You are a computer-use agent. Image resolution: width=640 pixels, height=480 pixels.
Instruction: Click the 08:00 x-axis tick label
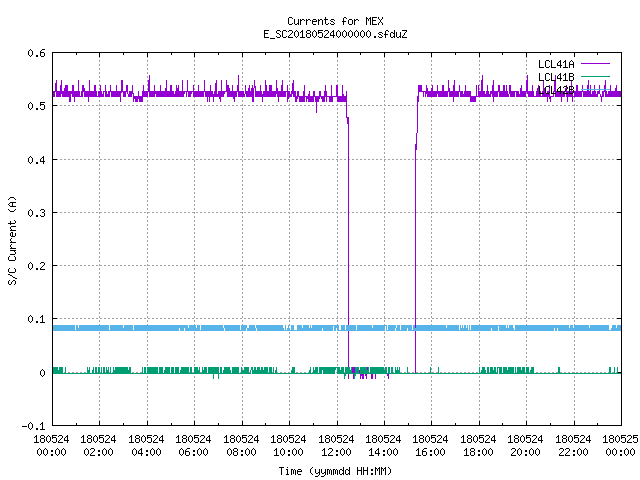241,452
